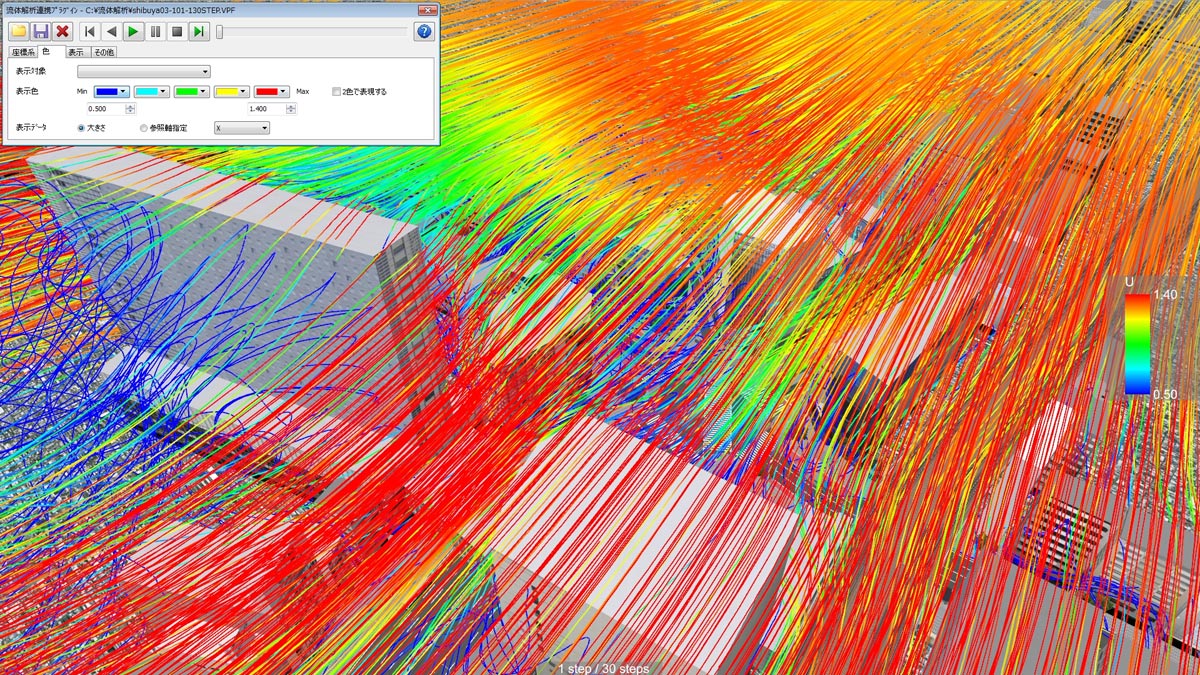
Task: Pause the animation playback
Action: (x=156, y=32)
